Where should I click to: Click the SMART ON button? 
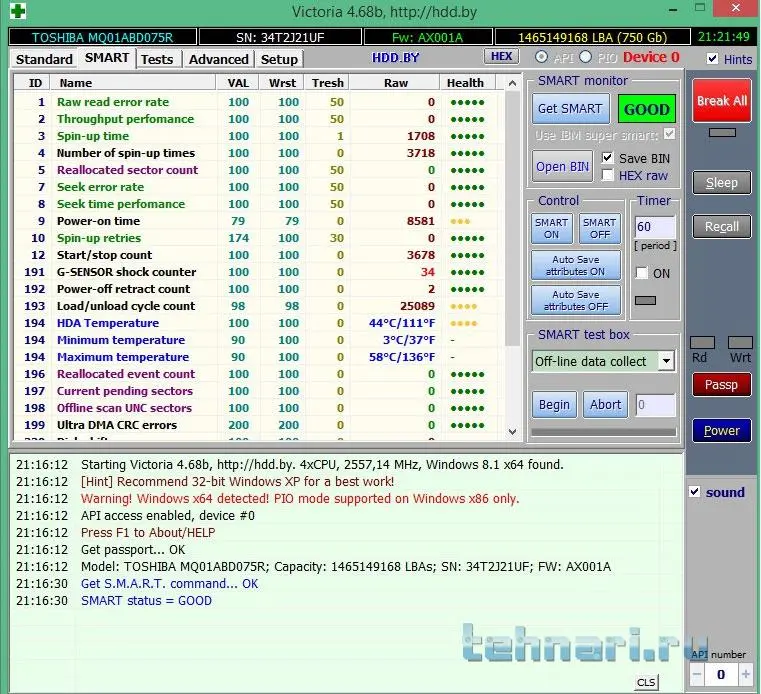(551, 229)
